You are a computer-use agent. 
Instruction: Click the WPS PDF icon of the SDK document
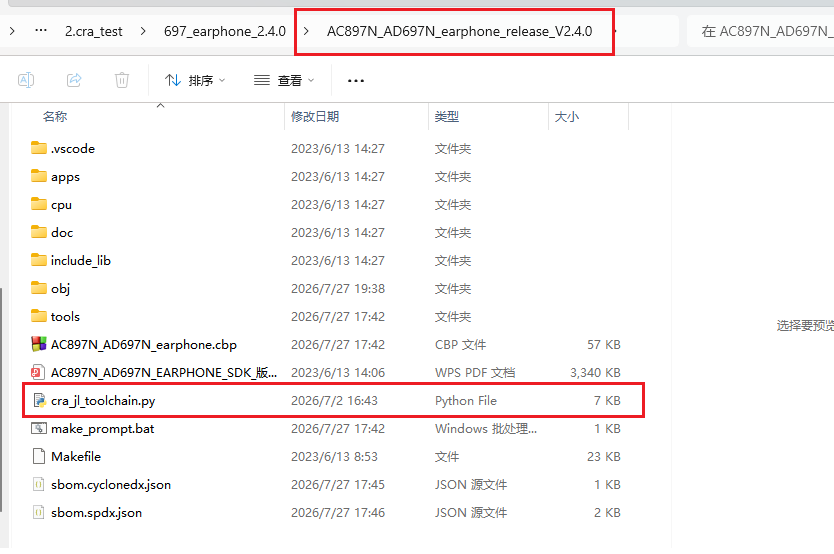click(37, 372)
